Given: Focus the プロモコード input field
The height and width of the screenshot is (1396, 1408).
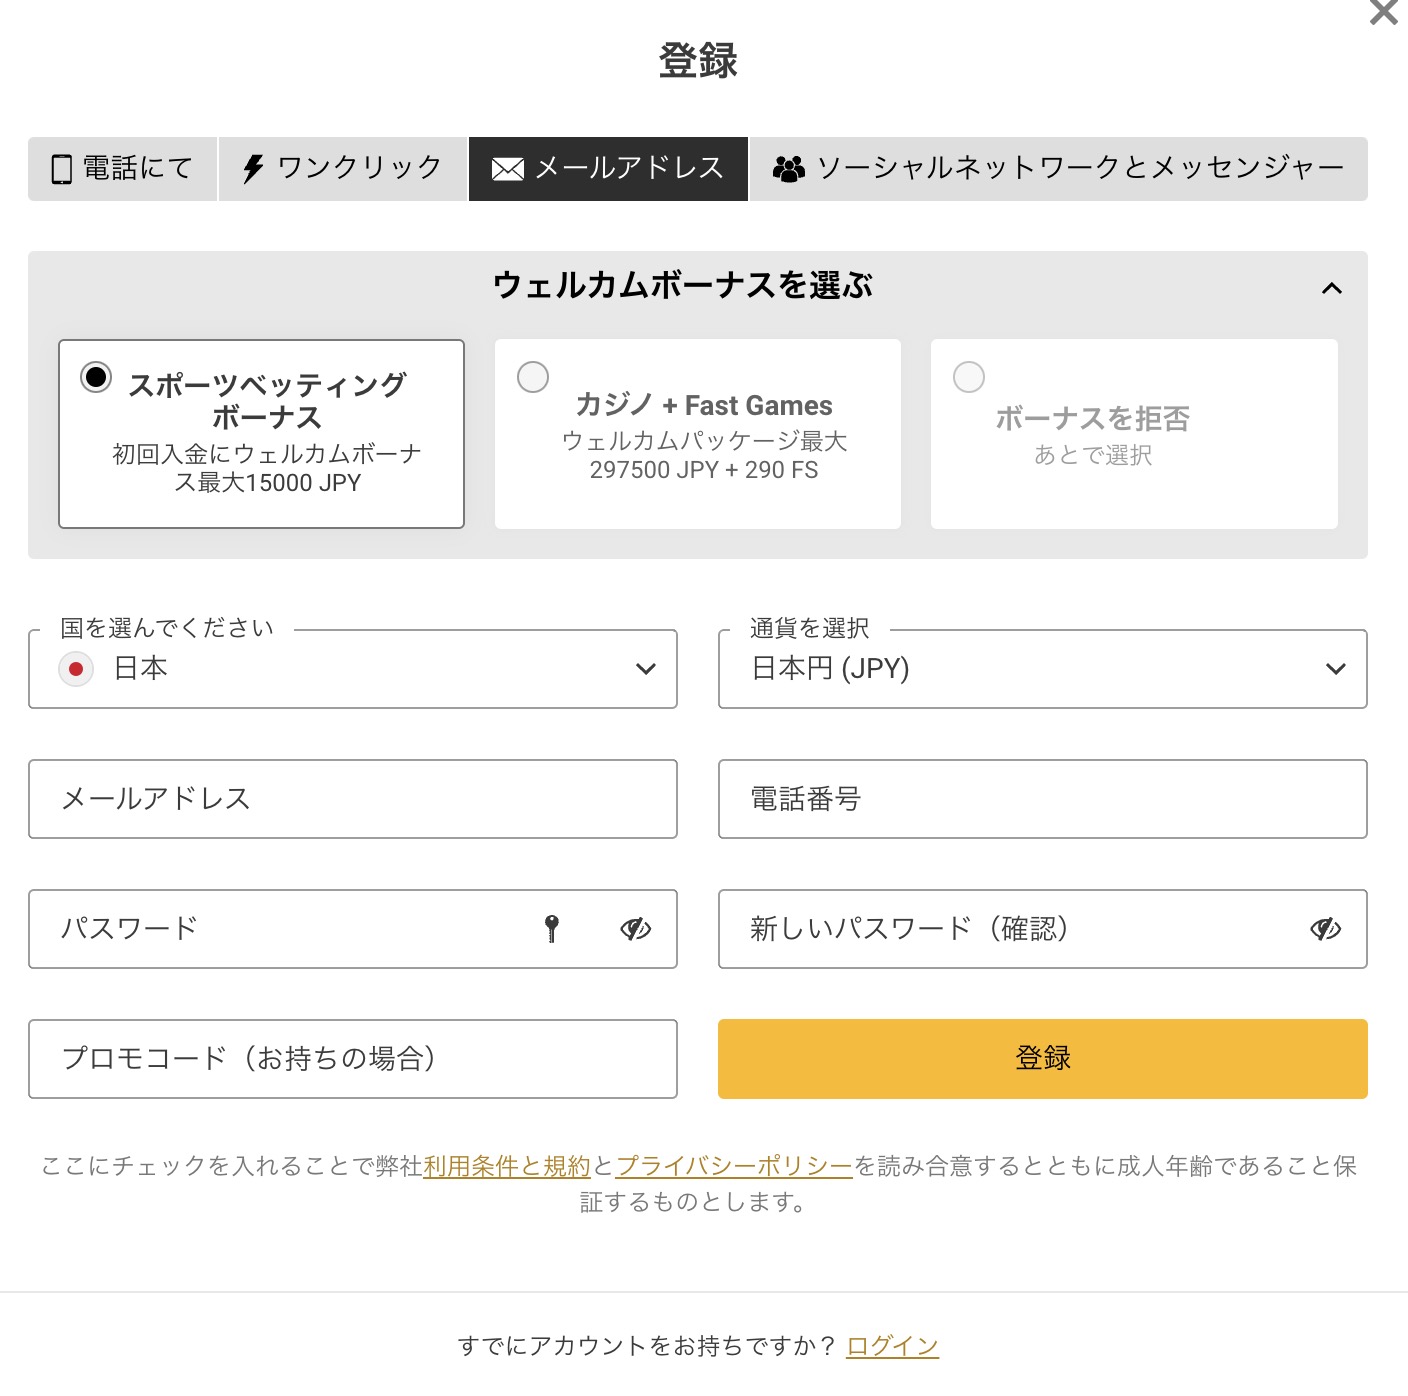Looking at the screenshot, I should tap(353, 1059).
